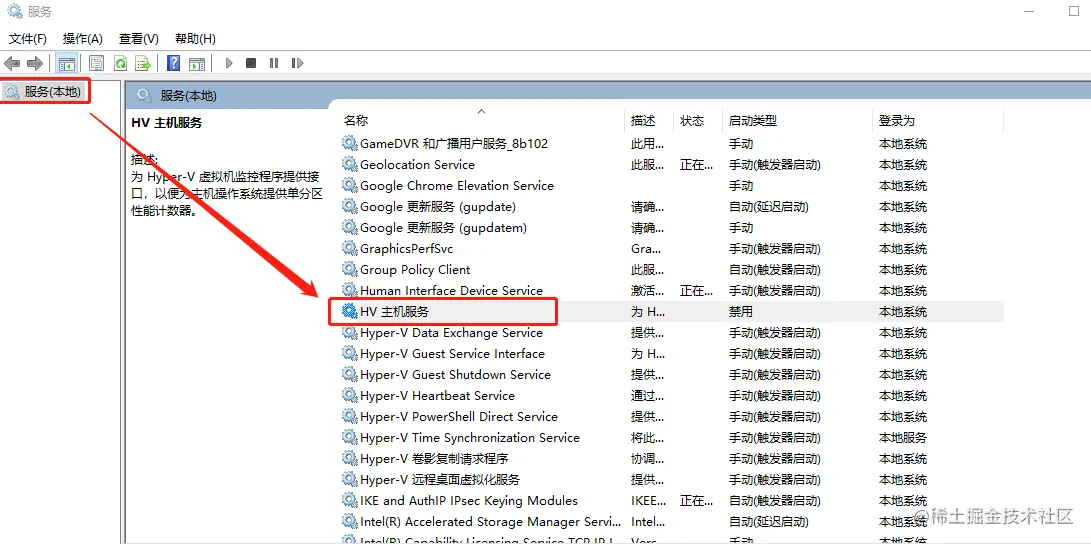1091x544 pixels.
Task: Click gear icon of GraphicsPerfSvc row
Action: coord(349,248)
